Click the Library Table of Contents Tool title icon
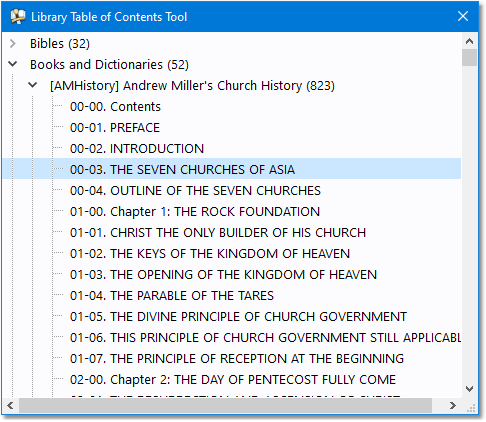 coord(18,17)
